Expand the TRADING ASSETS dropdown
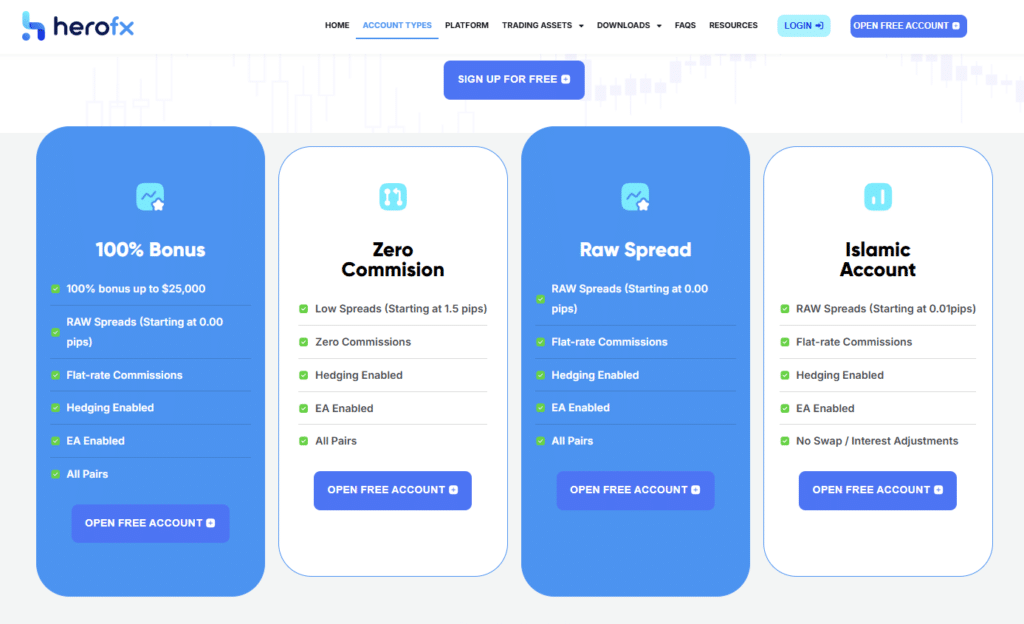 click(x=536, y=25)
